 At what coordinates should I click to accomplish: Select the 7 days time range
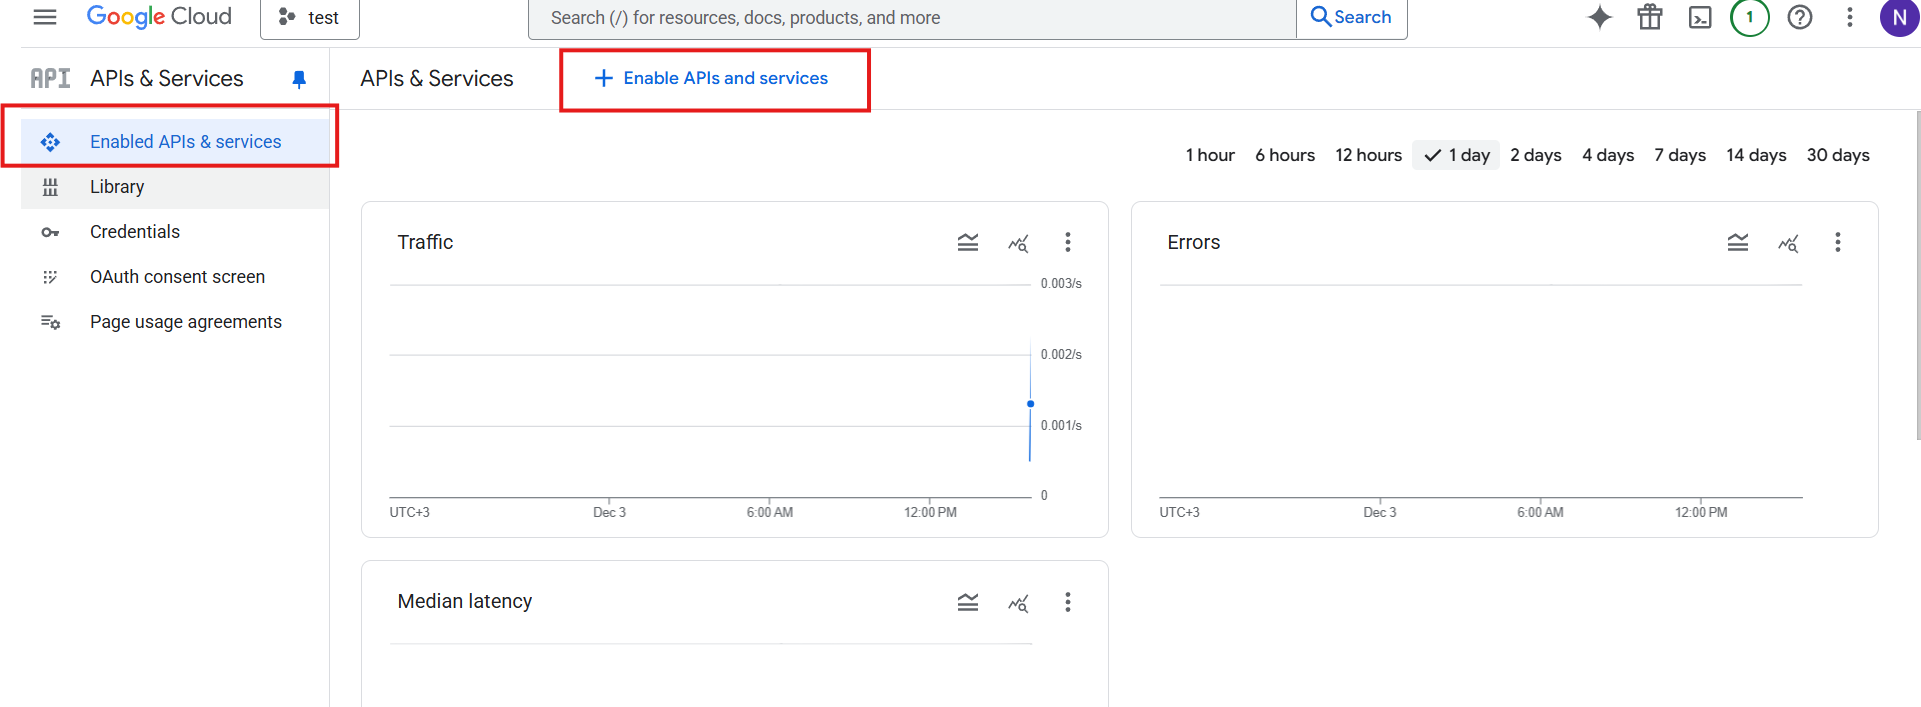pos(1679,155)
